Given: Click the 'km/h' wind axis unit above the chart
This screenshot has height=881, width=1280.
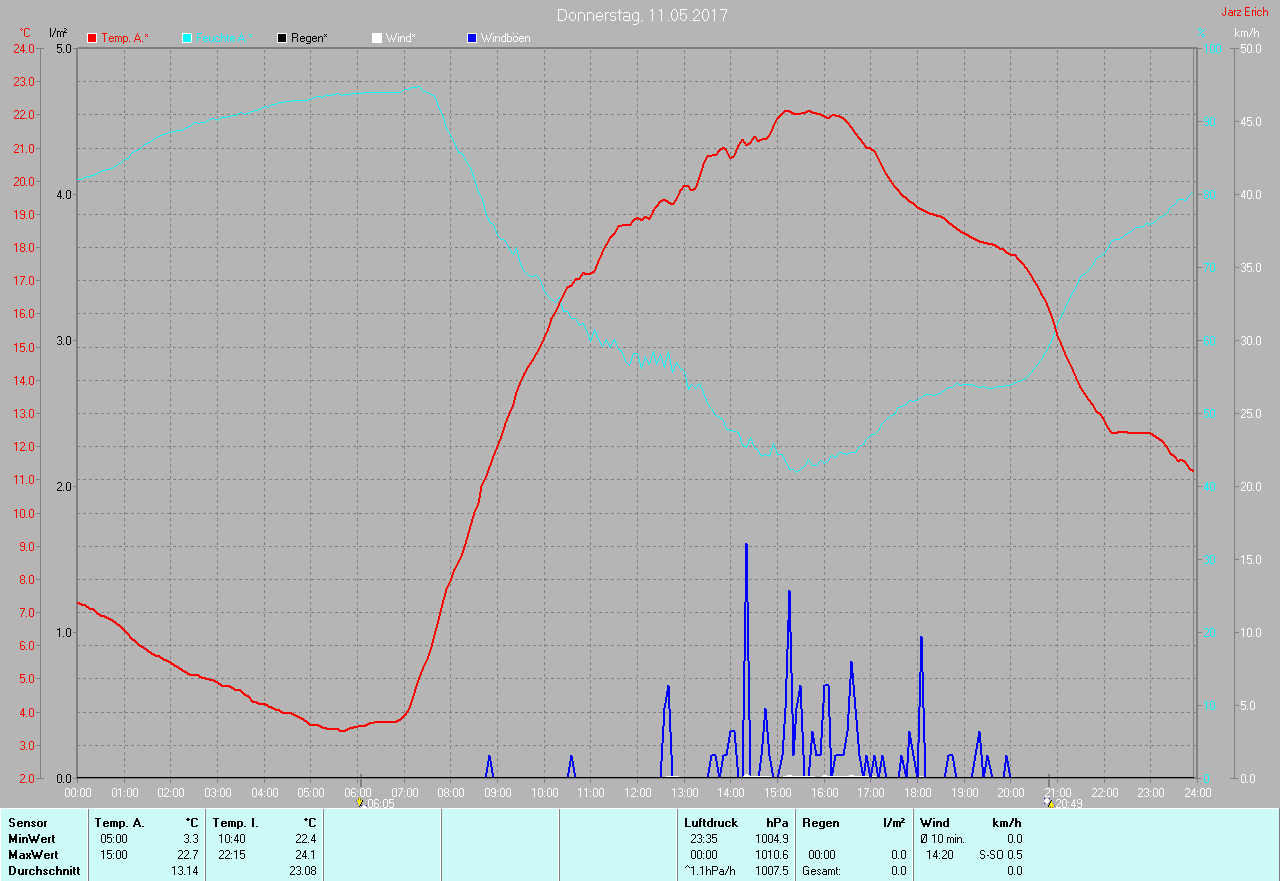Looking at the screenshot, I should [x=1247, y=33].
